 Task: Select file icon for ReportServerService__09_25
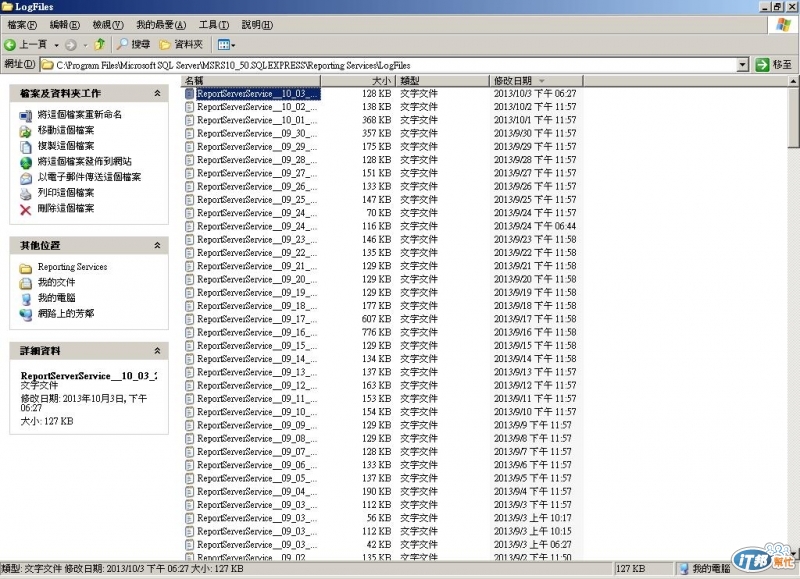click(189, 199)
